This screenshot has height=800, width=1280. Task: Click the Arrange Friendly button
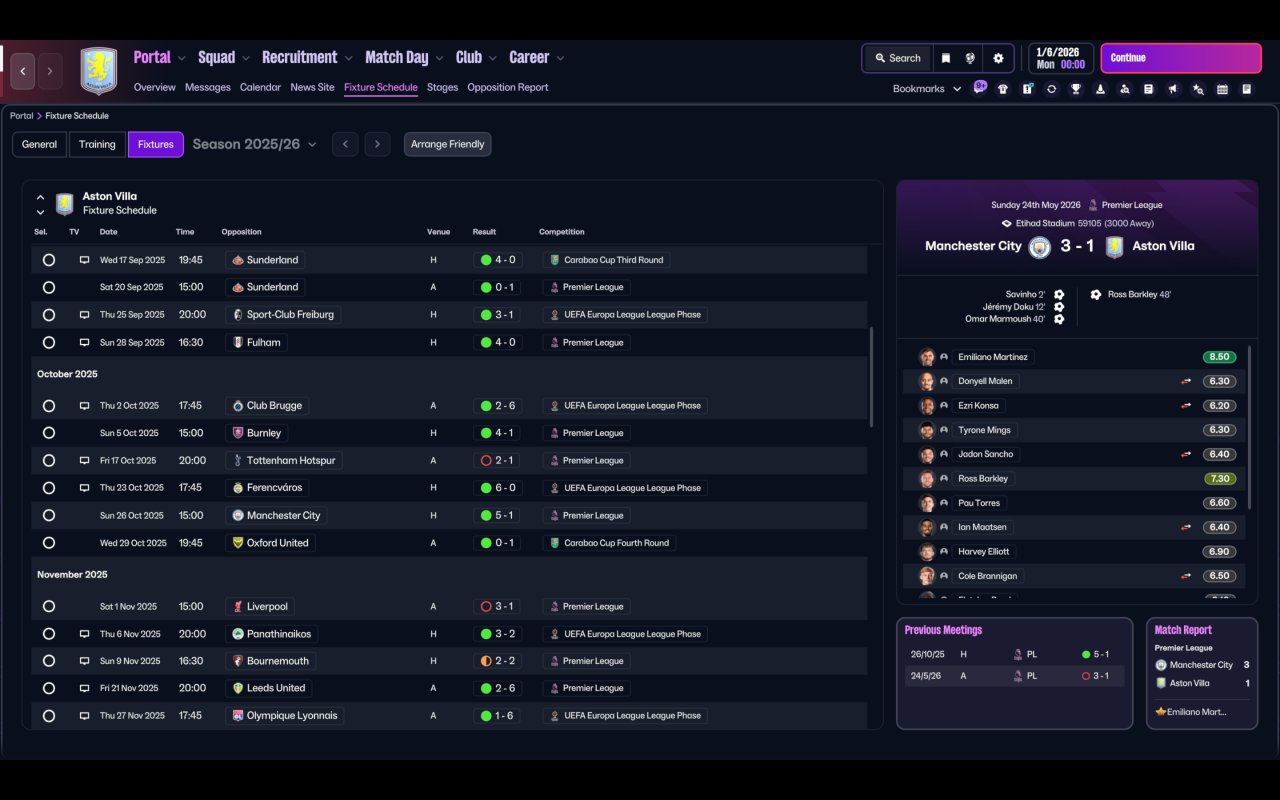pos(447,144)
